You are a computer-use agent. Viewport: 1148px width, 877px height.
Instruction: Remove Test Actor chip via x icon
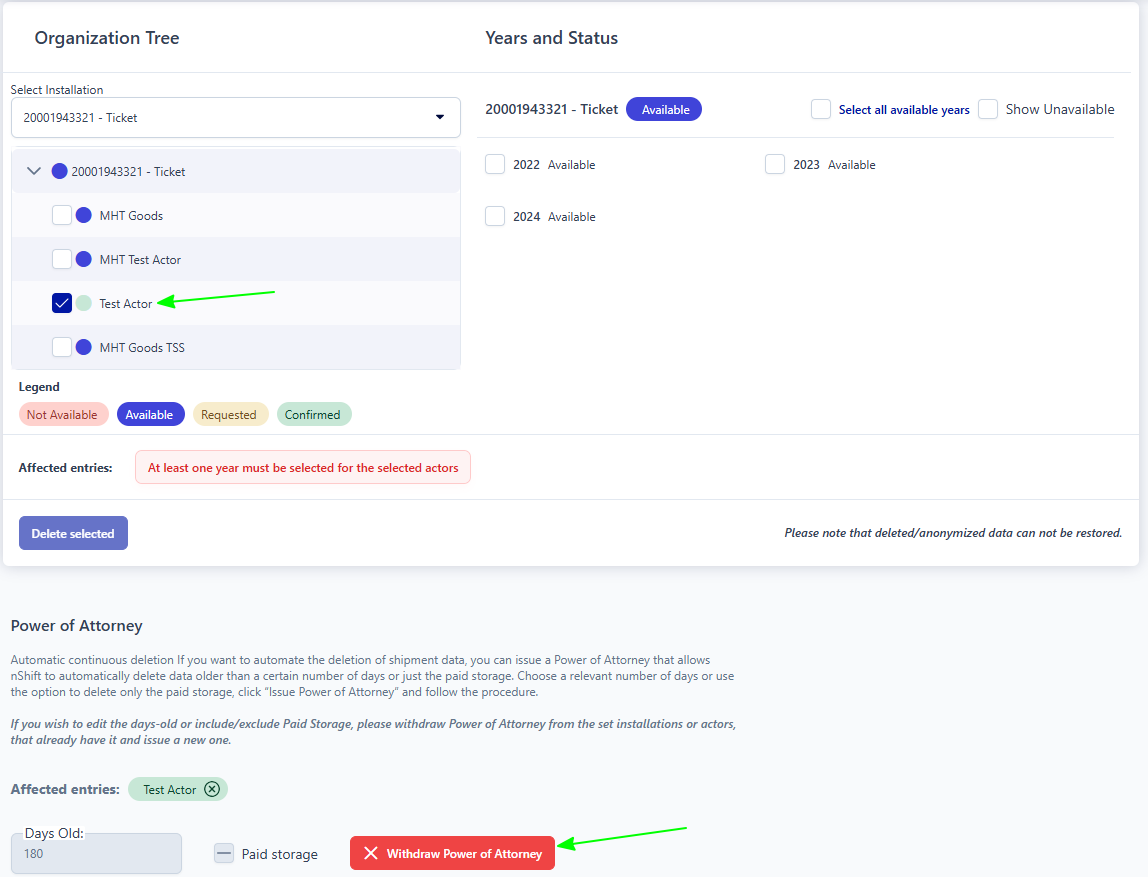click(x=212, y=789)
